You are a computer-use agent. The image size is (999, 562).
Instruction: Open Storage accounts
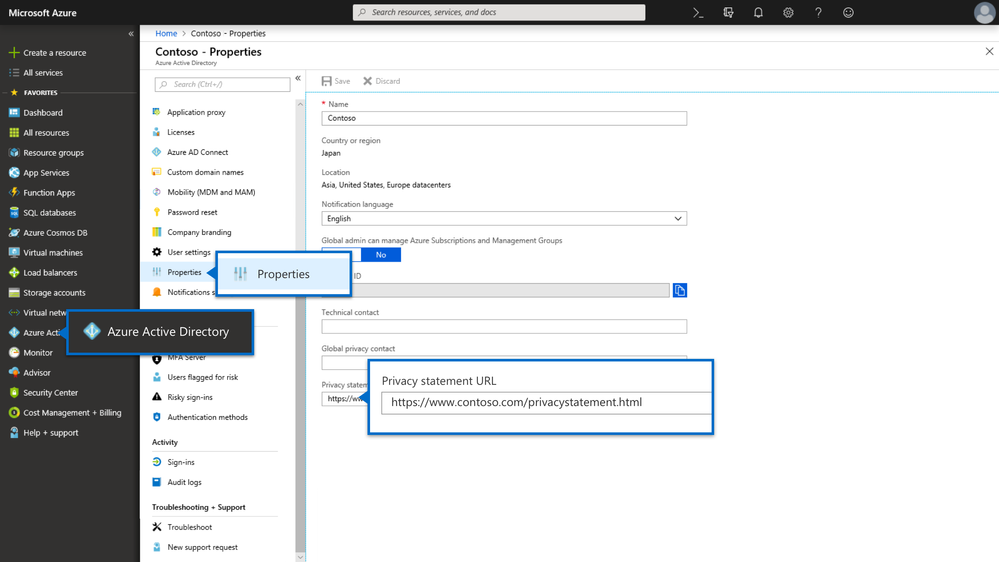[x=47, y=293]
